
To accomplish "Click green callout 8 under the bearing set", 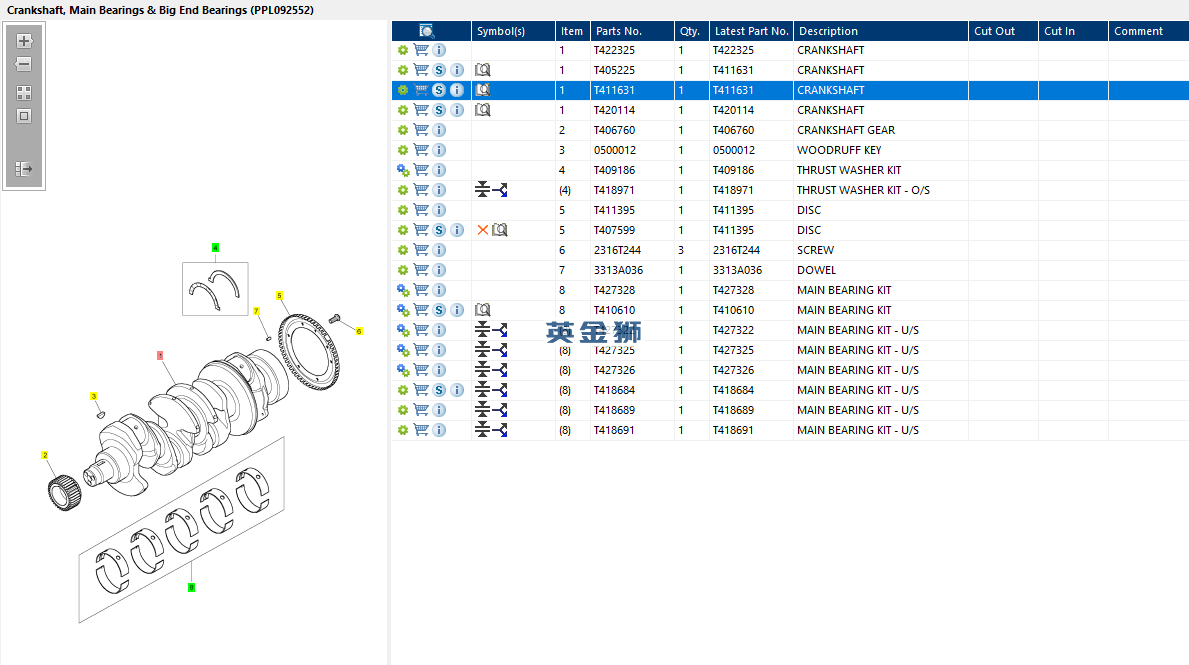I will coord(191,587).
